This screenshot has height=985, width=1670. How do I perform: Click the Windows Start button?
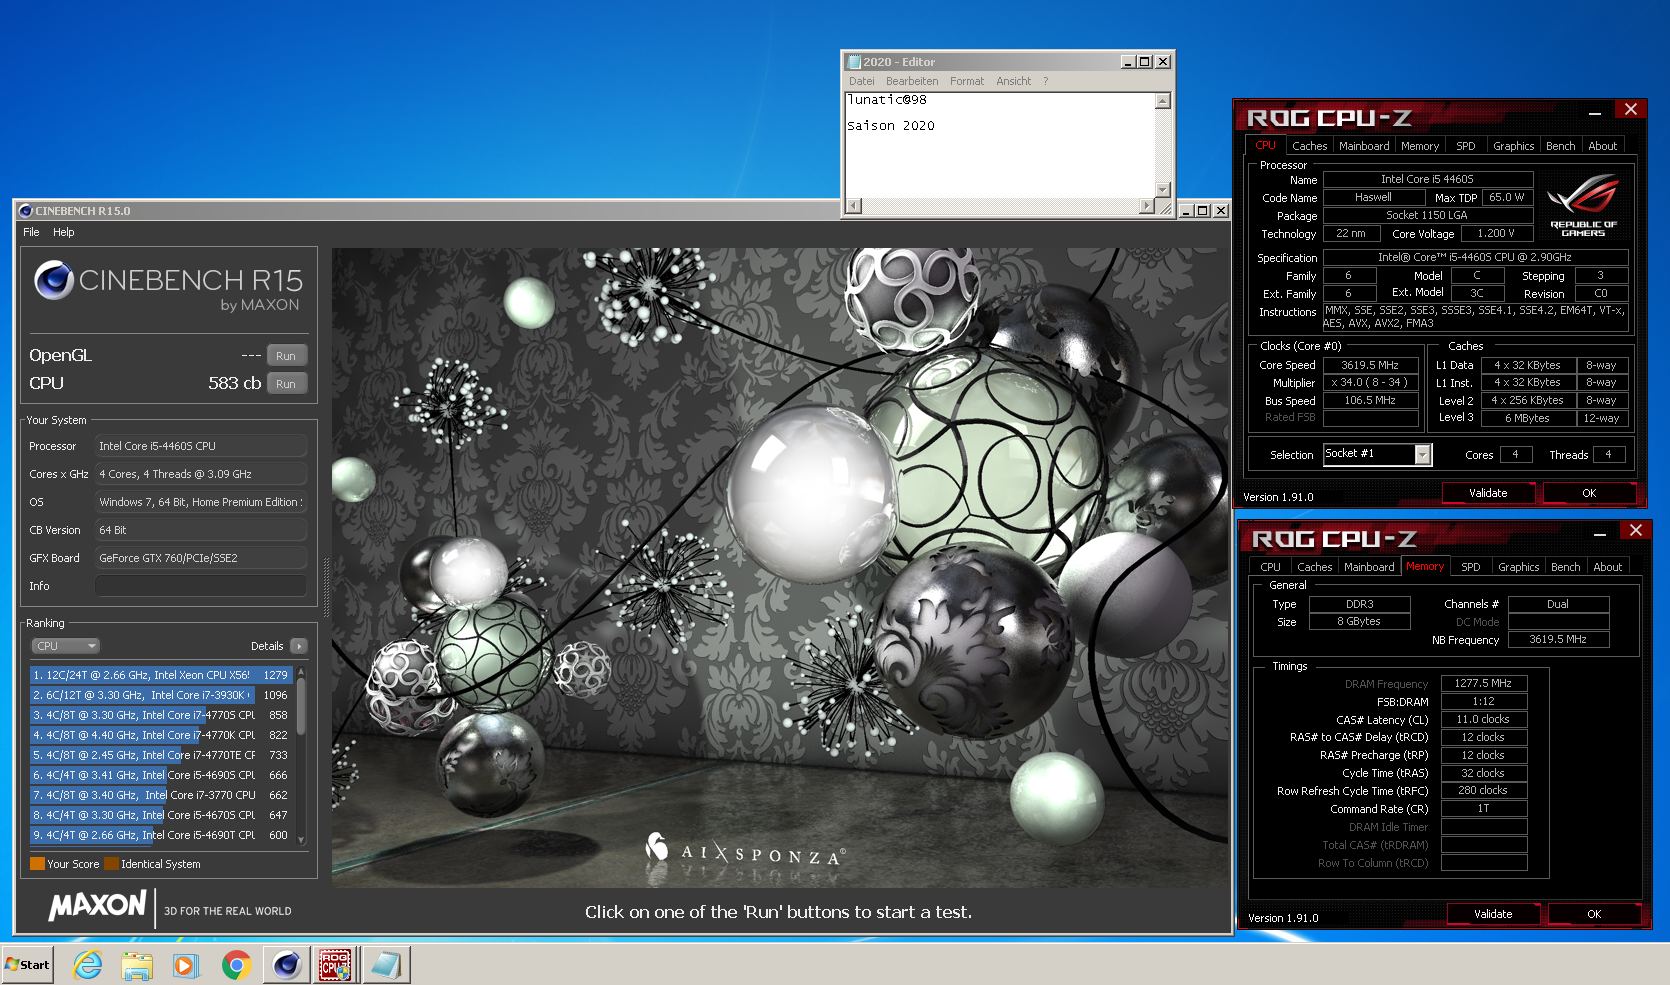[27, 965]
